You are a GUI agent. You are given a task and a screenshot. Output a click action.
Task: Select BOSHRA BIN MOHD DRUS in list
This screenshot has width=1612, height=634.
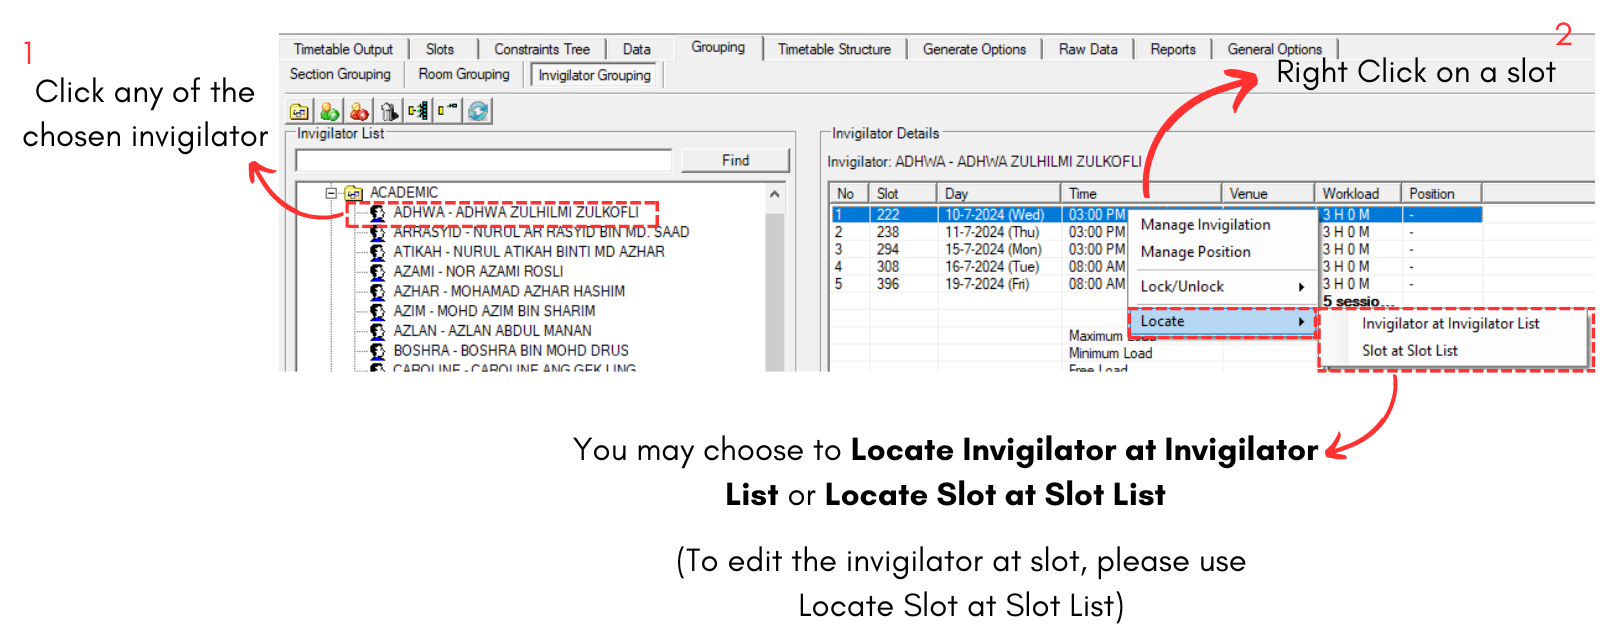pyautogui.click(x=510, y=351)
